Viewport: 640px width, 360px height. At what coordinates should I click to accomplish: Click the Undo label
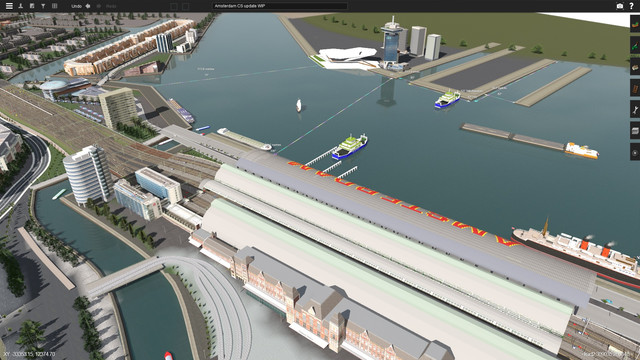pos(76,6)
